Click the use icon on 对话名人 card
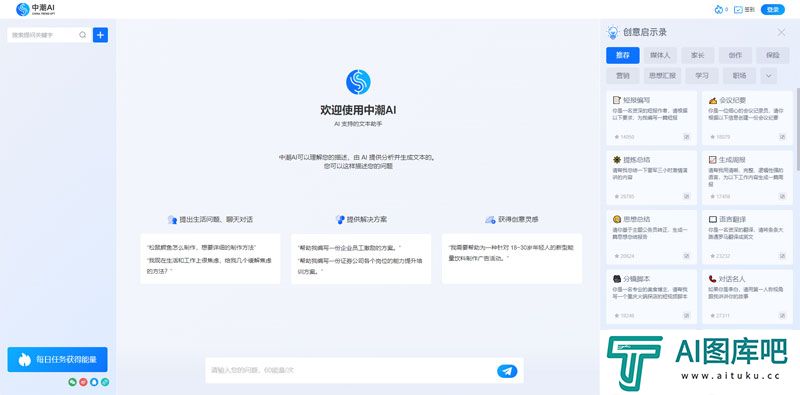Viewport: 800px width, 395px height. point(782,315)
